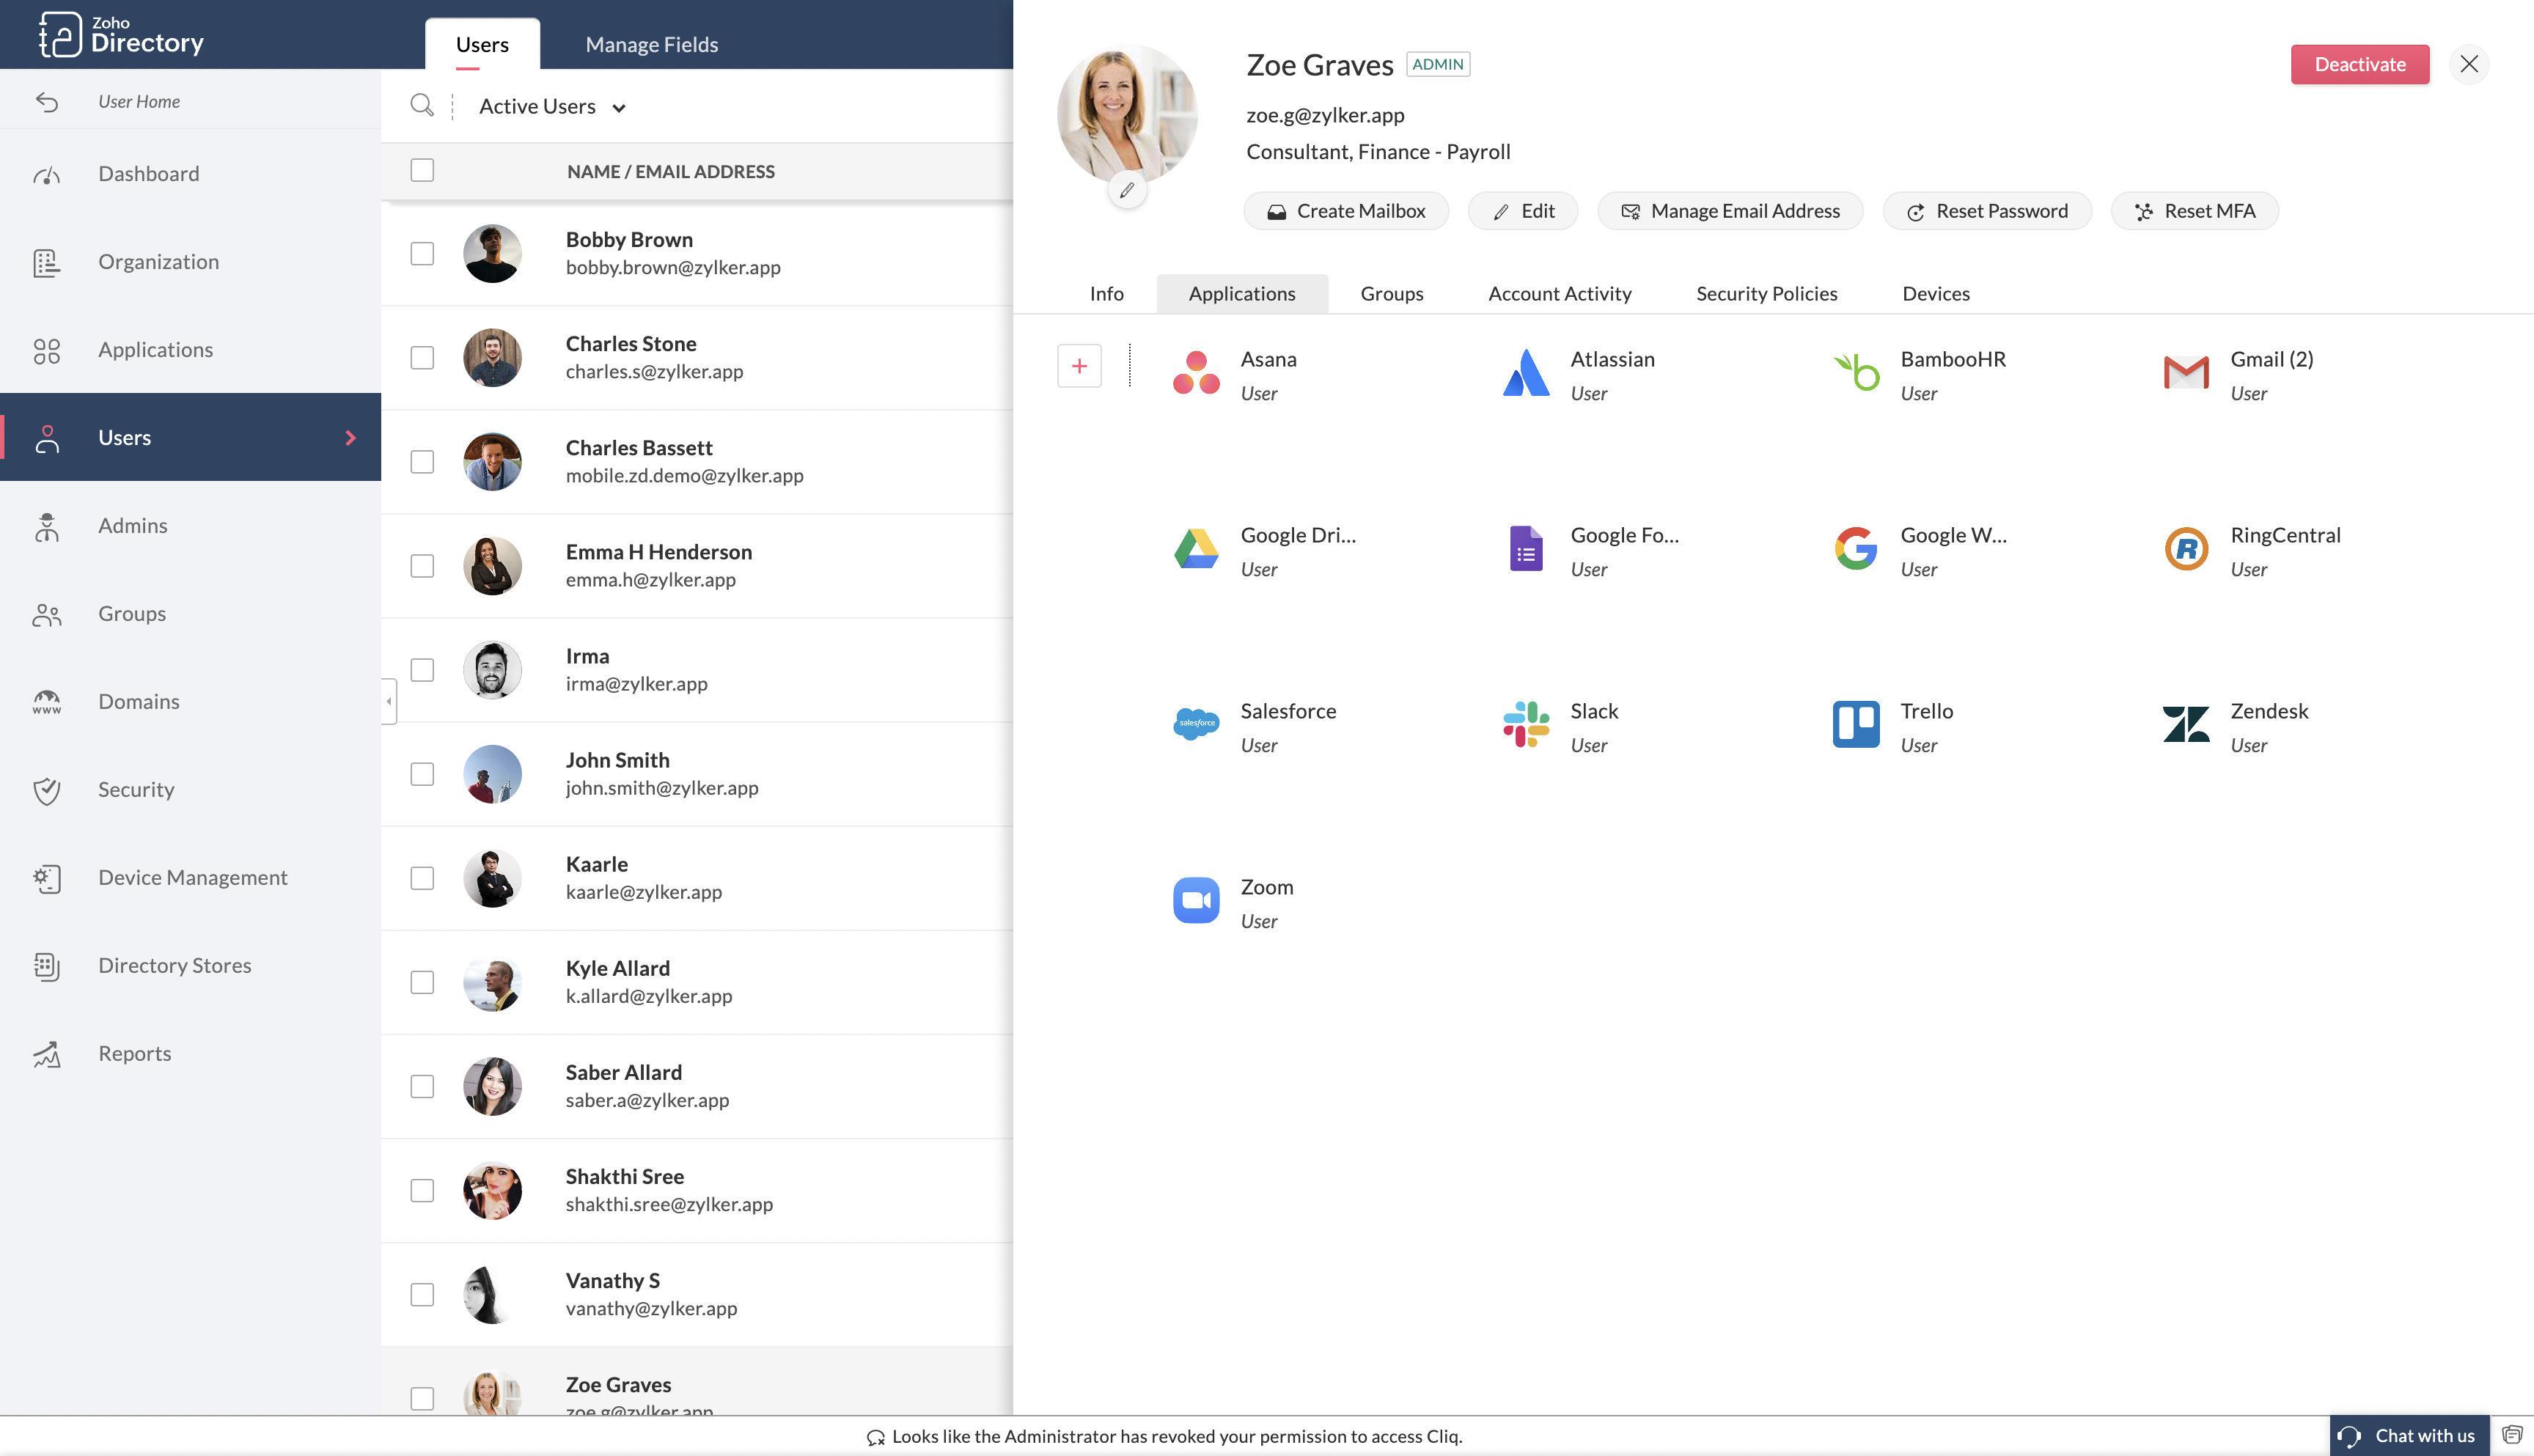This screenshot has width=2534, height=1456.
Task: Switch to the Manage Fields tab
Action: point(651,44)
